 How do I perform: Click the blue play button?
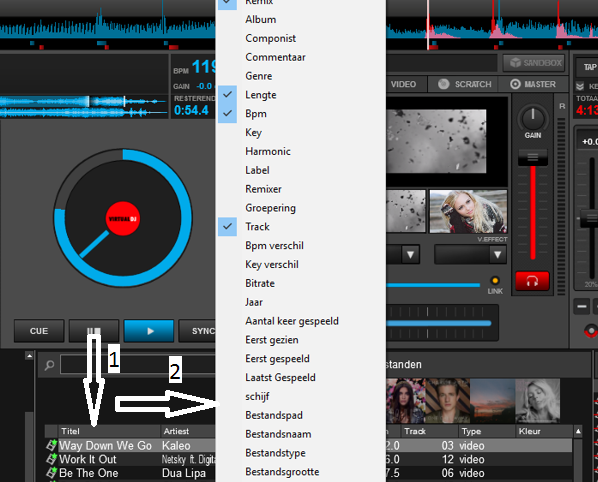[x=149, y=331]
